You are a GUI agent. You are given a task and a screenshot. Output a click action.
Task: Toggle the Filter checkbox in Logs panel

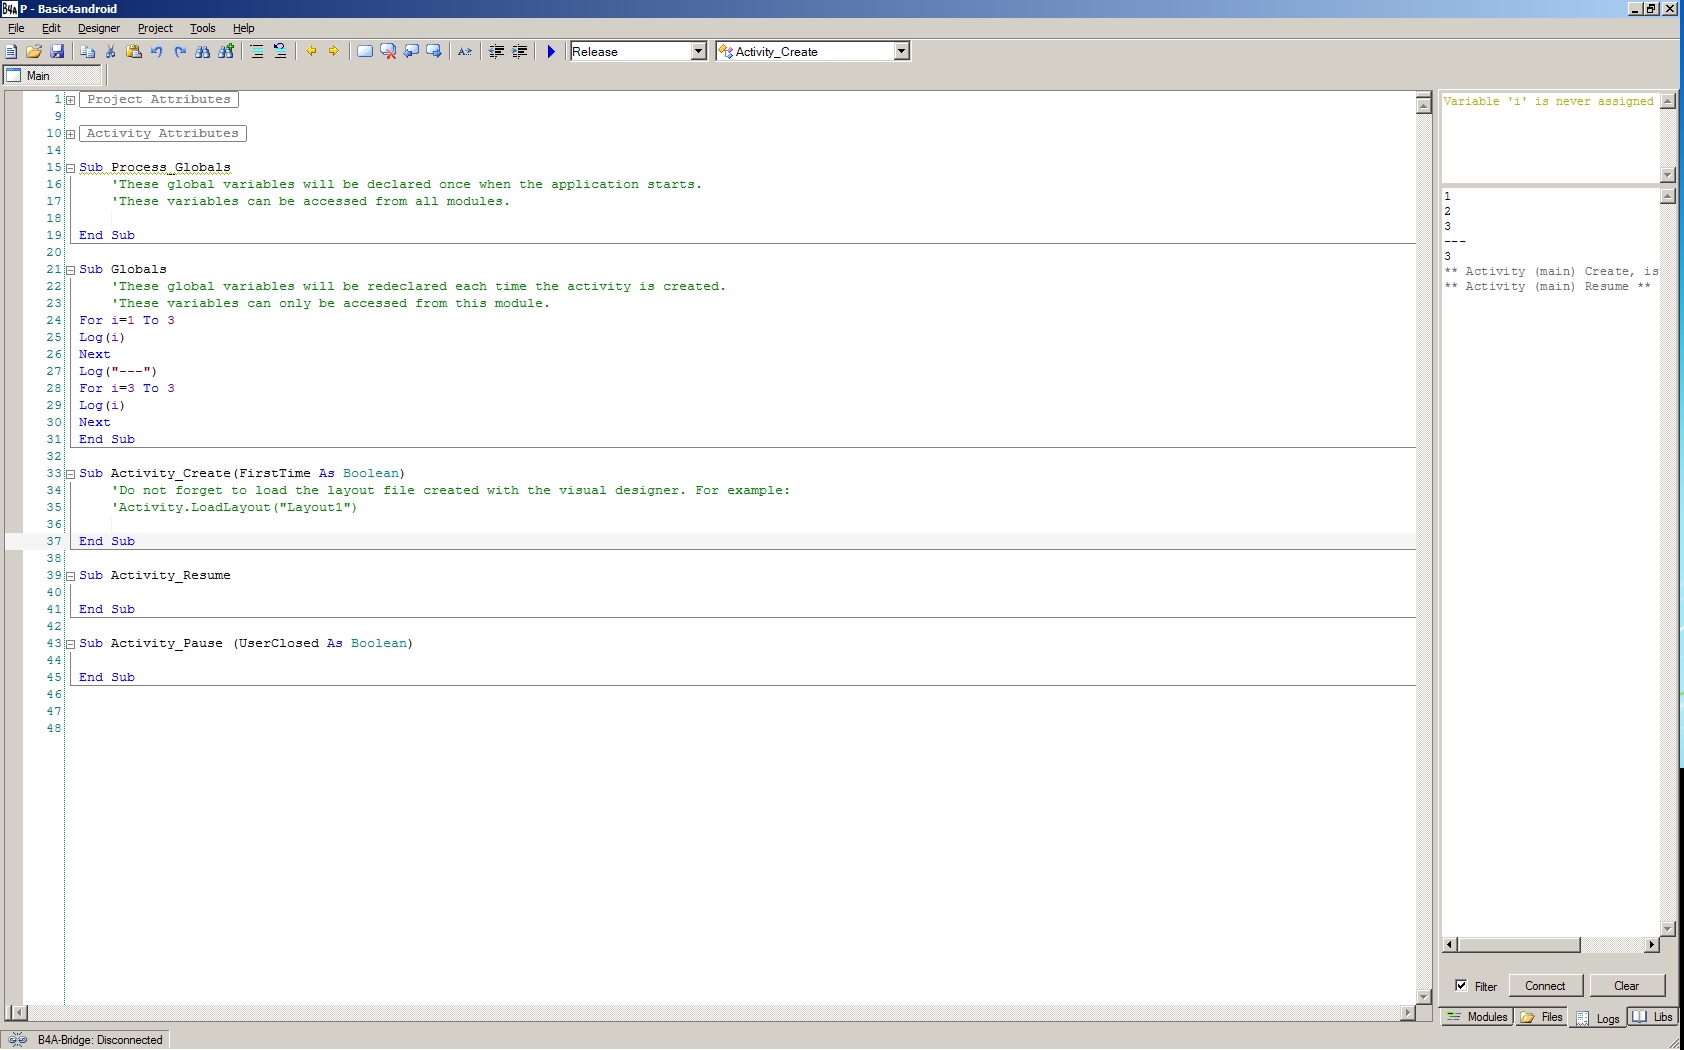pyautogui.click(x=1461, y=986)
